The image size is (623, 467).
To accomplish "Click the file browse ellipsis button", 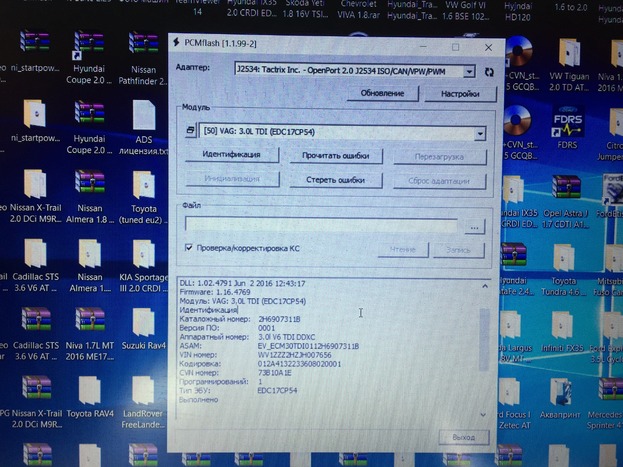I will pyautogui.click(x=475, y=227).
